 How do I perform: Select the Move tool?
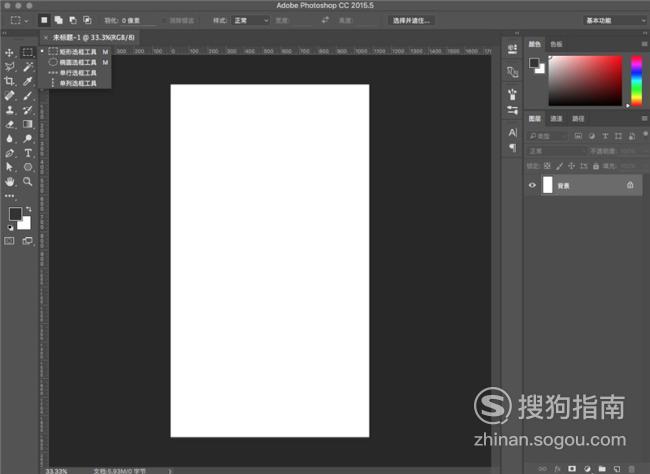(9, 53)
